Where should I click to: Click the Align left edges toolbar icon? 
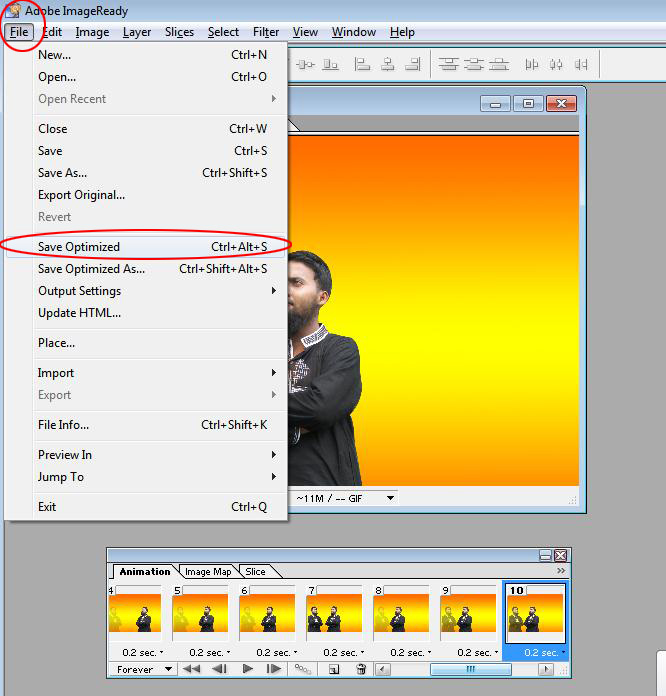363,65
